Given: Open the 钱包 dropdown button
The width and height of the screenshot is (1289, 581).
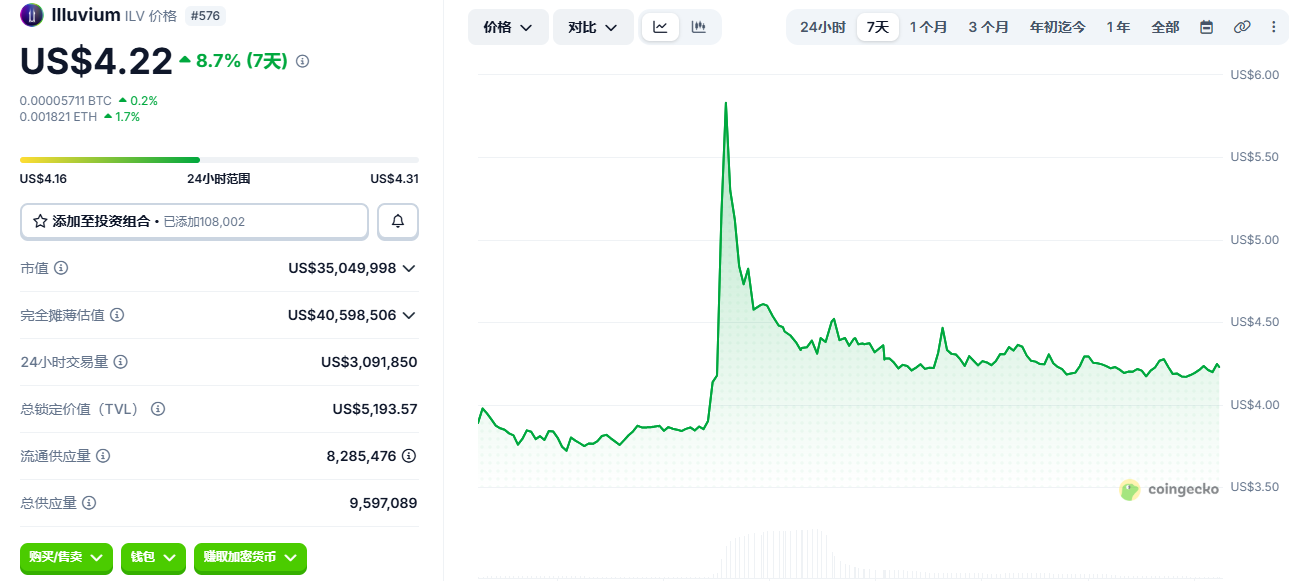Looking at the screenshot, I should (153, 557).
